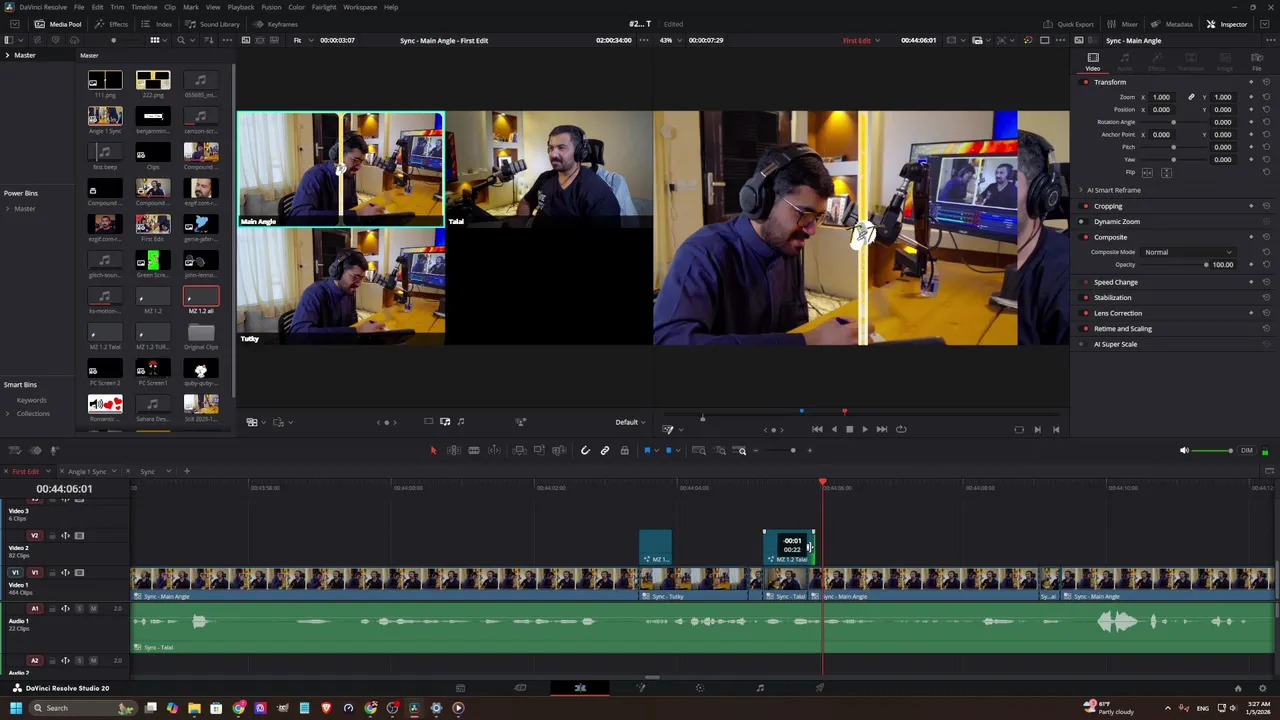Switch to the Fusion page icon
The width and height of the screenshot is (1280, 720).
[641, 688]
